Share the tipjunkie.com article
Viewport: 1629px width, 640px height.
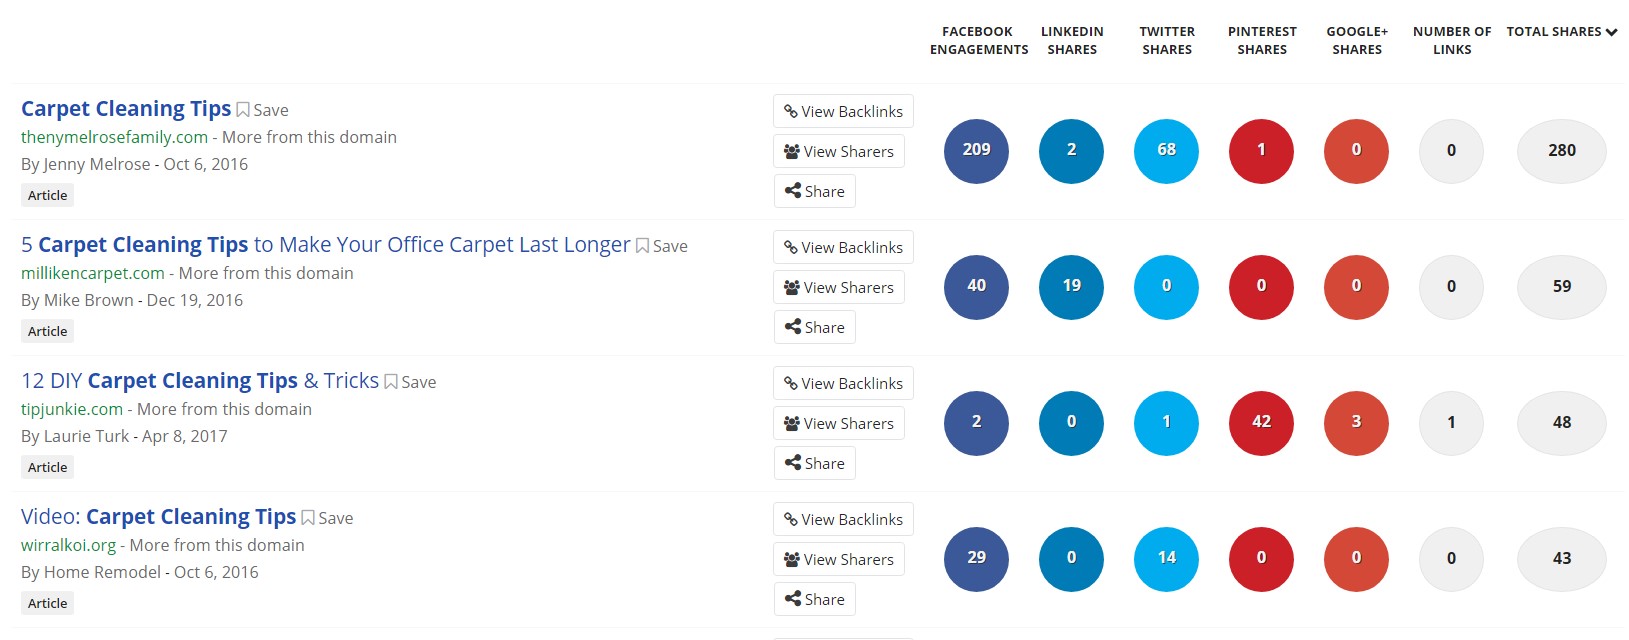pos(814,463)
